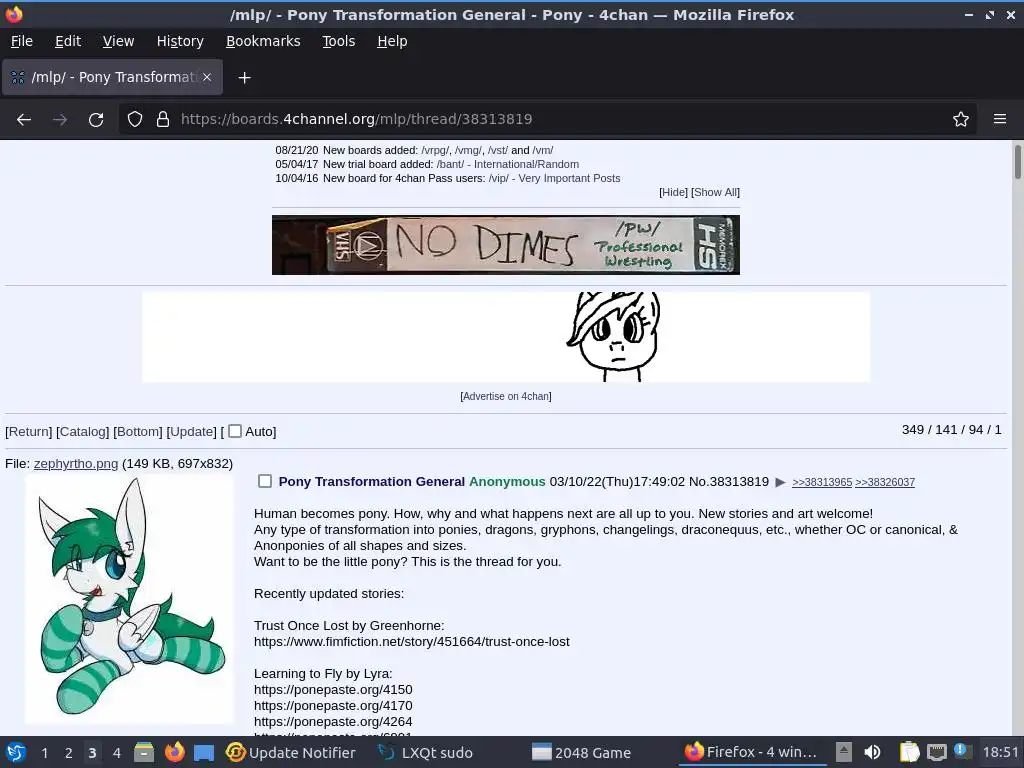Open Update Notifier from the taskbar

click(x=291, y=752)
